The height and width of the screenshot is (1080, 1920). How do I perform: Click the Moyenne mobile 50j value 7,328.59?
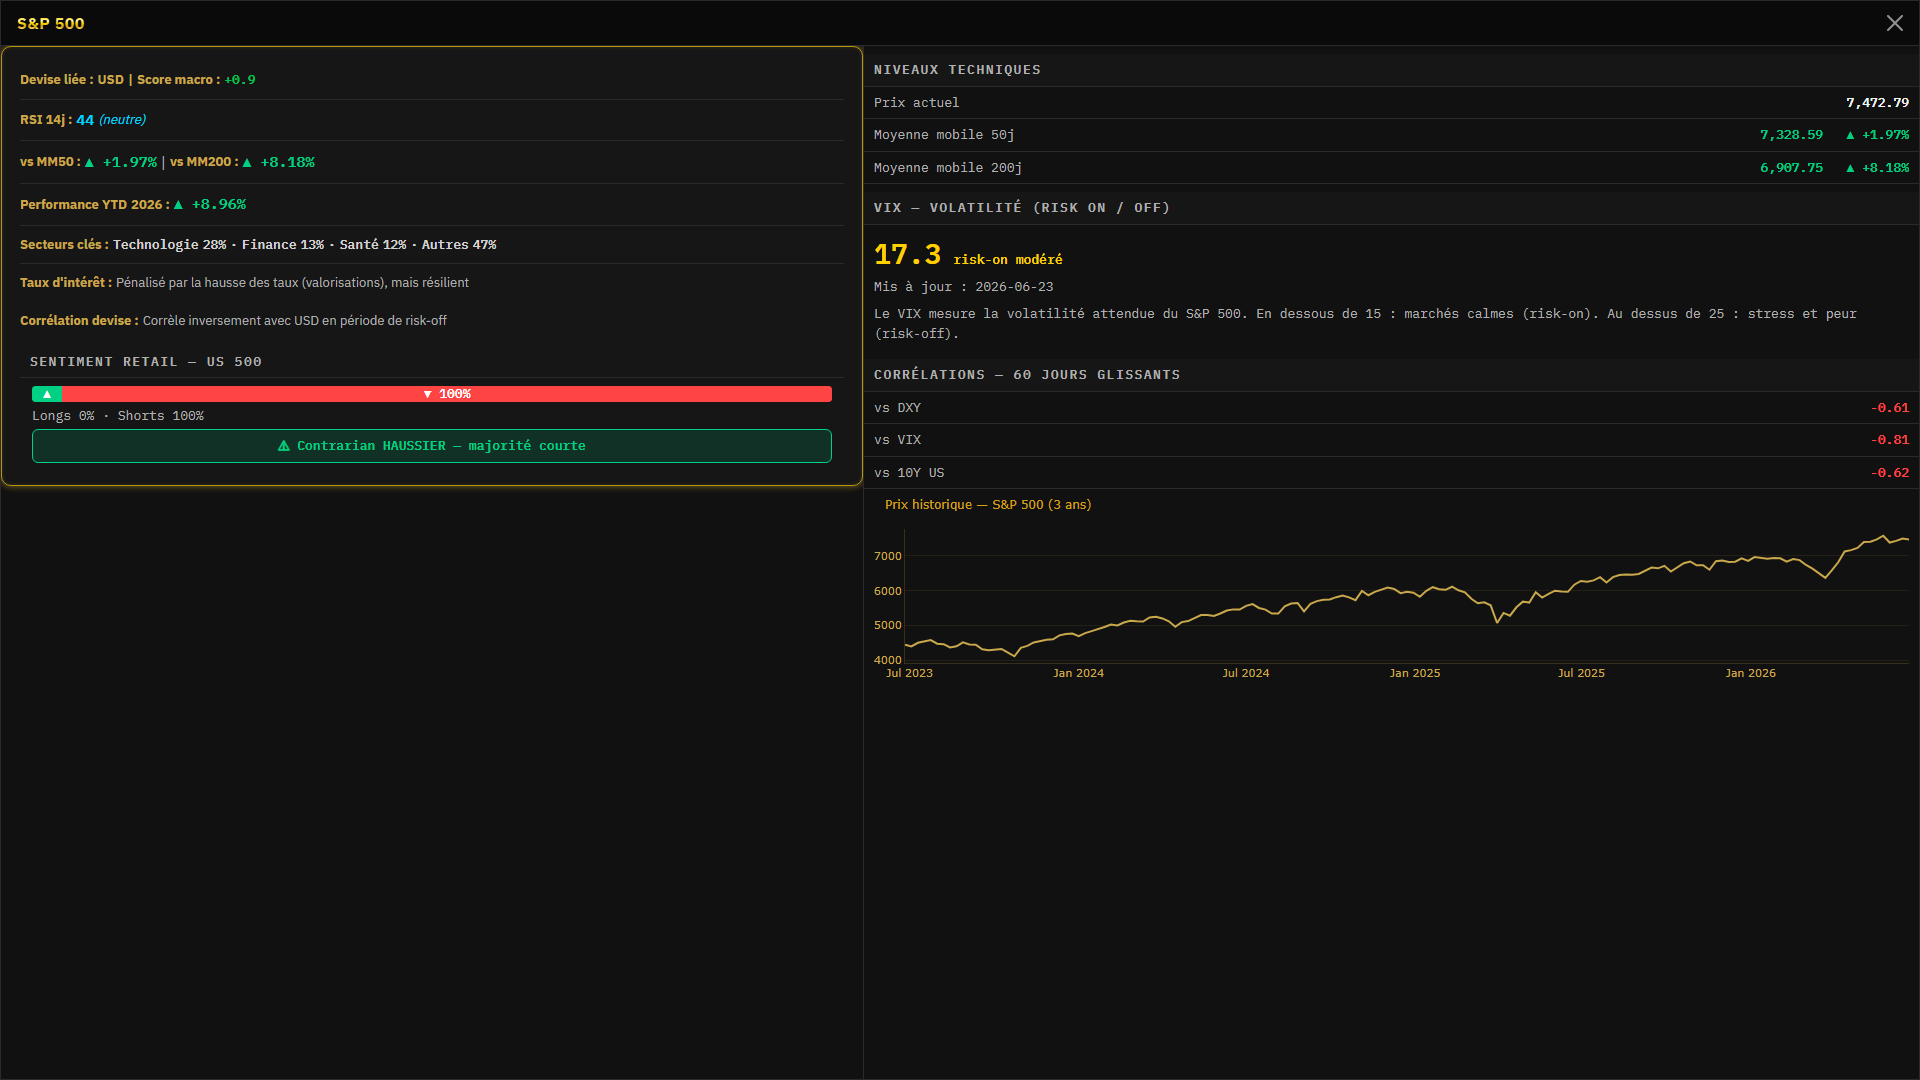coord(1791,135)
